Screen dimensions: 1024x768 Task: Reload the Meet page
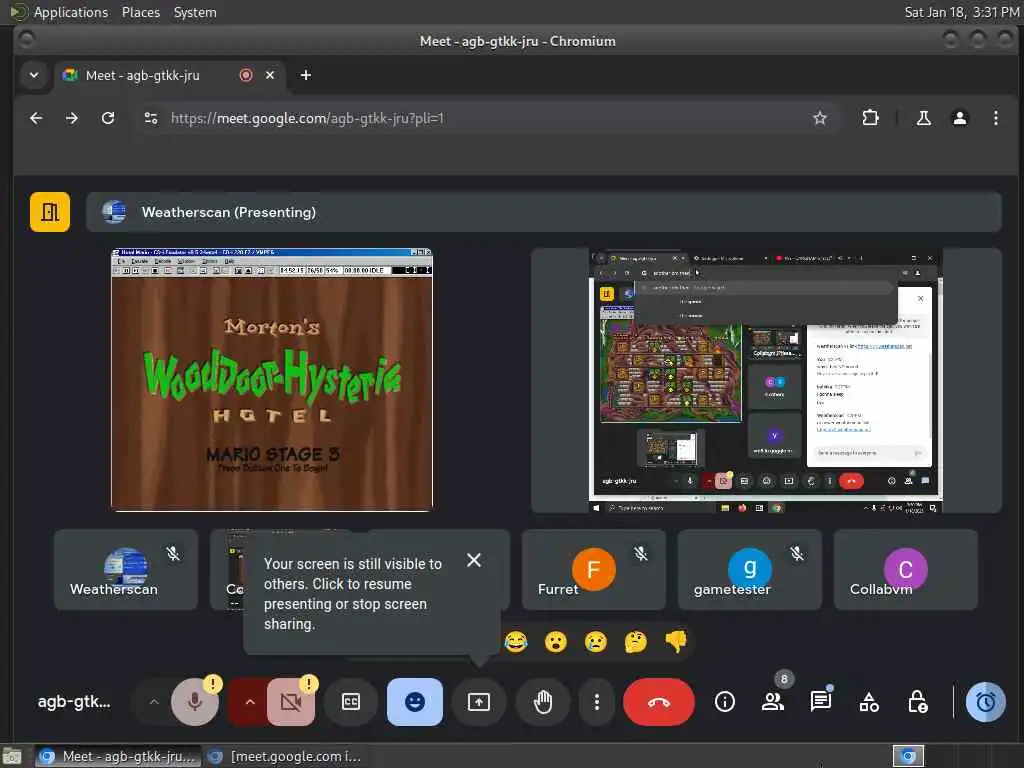[108, 118]
